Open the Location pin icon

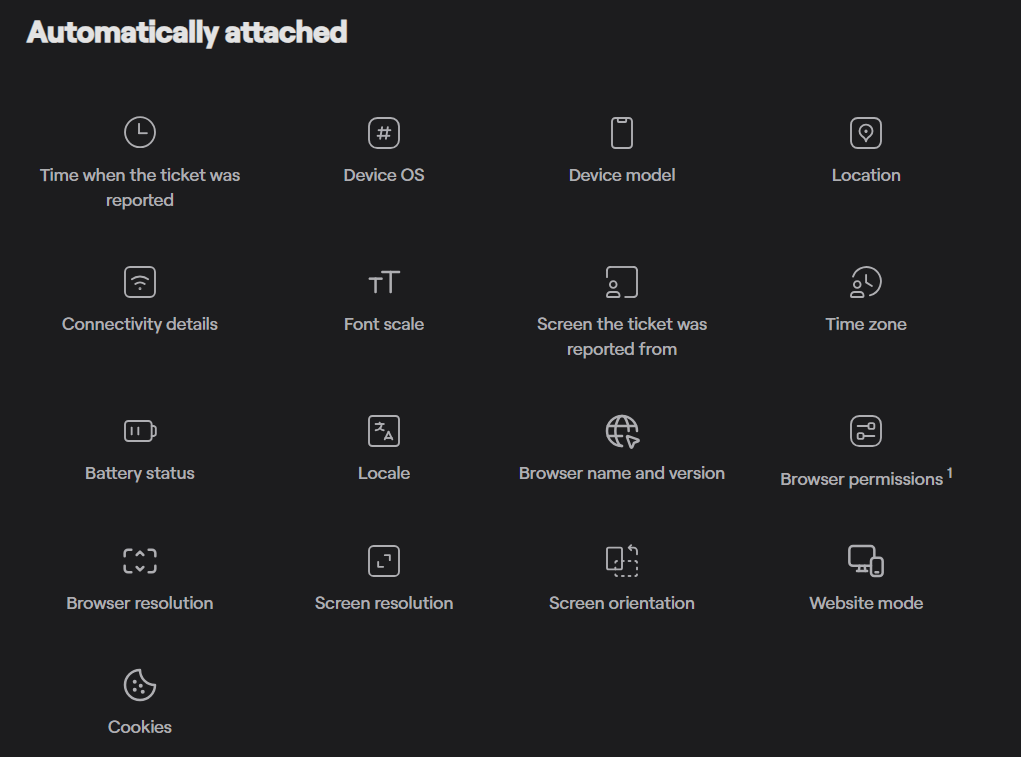click(866, 132)
